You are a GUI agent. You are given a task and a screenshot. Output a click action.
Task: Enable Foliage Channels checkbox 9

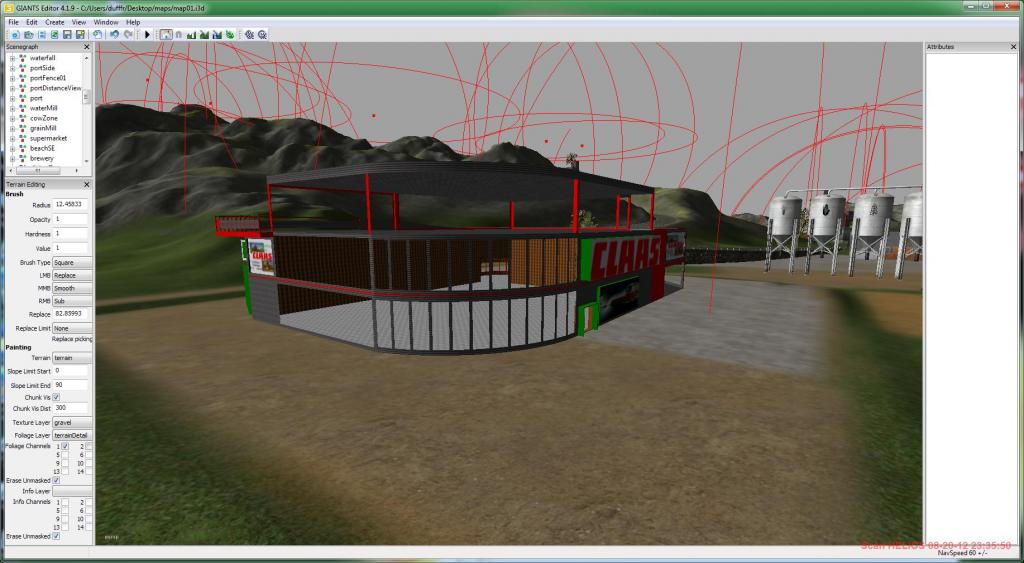[65, 462]
